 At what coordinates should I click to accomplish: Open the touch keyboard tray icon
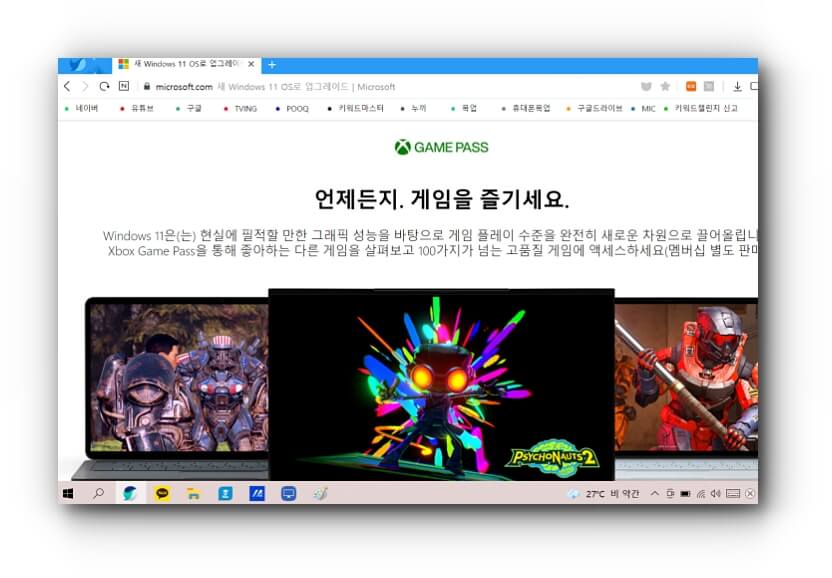(733, 494)
